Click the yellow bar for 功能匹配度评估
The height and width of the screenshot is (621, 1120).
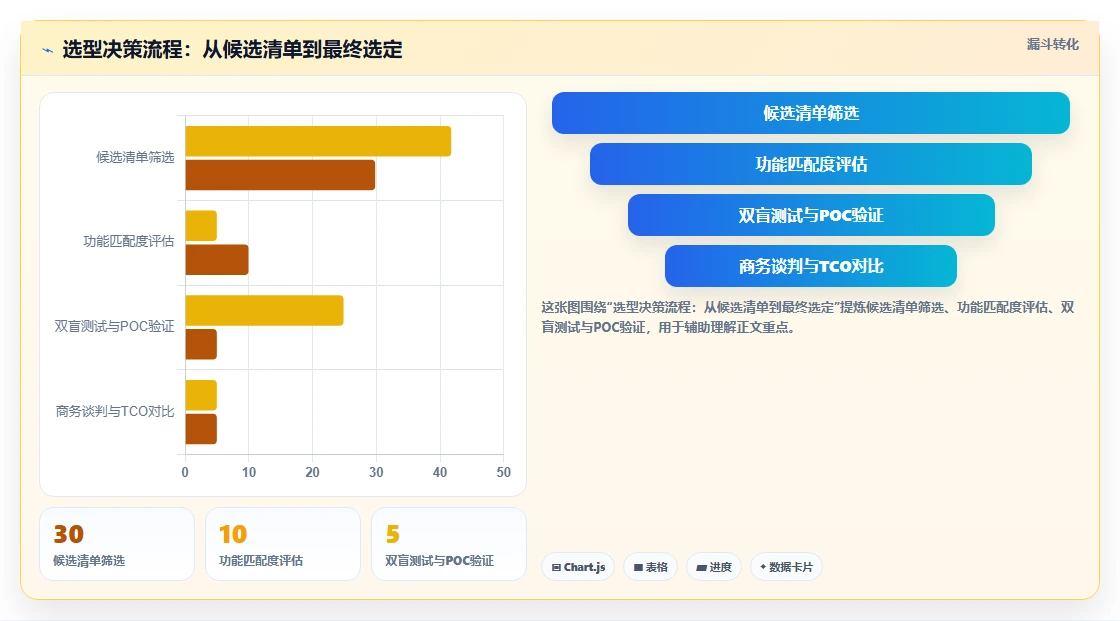[201, 226]
